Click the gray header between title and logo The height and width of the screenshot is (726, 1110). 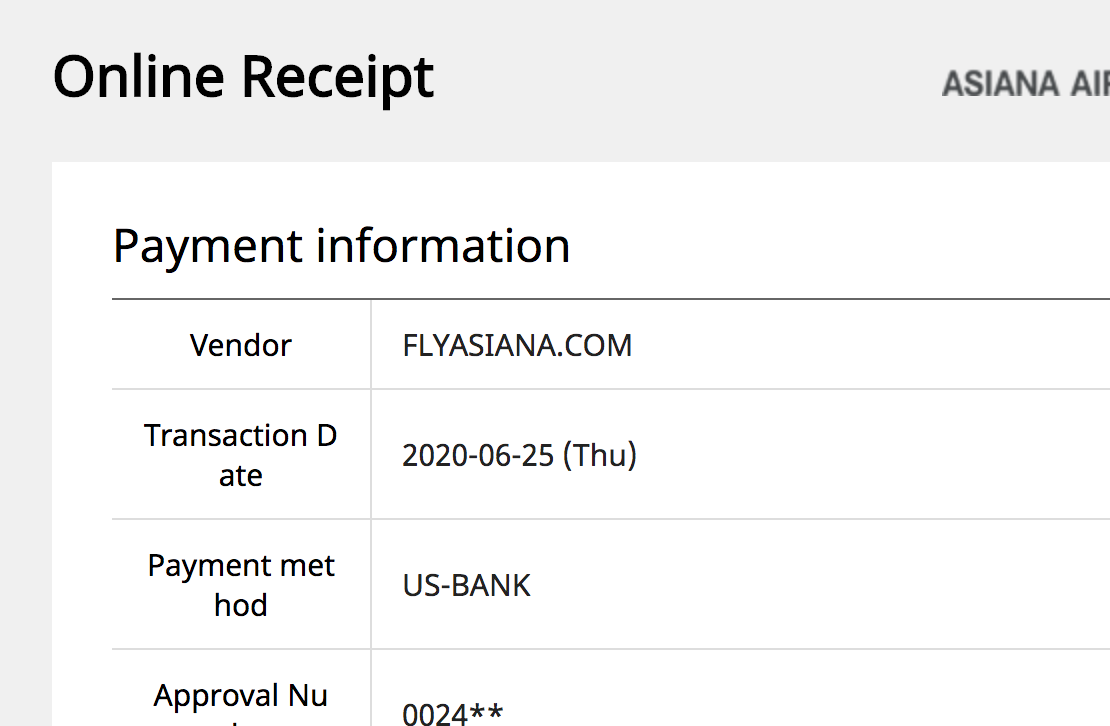[x=690, y=80]
